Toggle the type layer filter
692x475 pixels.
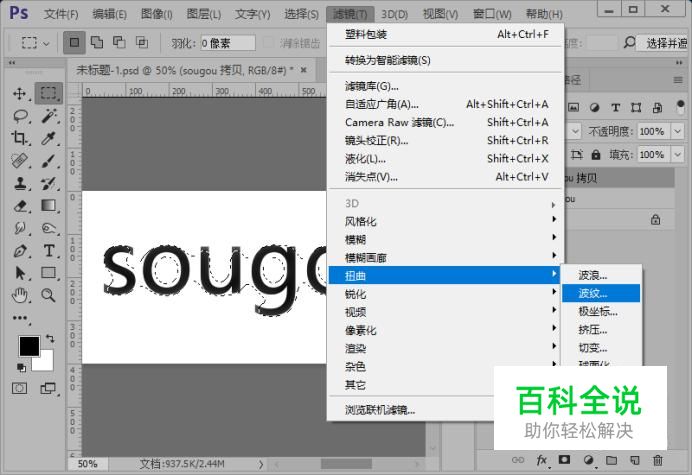tap(615, 107)
